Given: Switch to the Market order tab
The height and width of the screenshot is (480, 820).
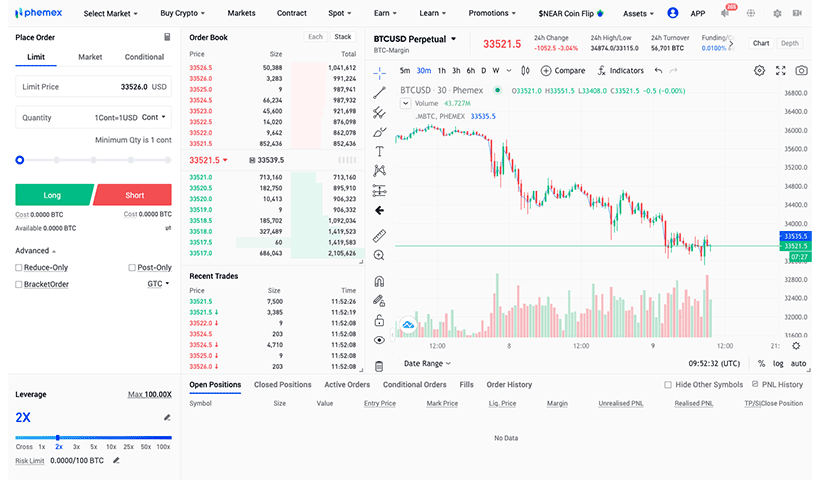Looking at the screenshot, I should tap(90, 57).
